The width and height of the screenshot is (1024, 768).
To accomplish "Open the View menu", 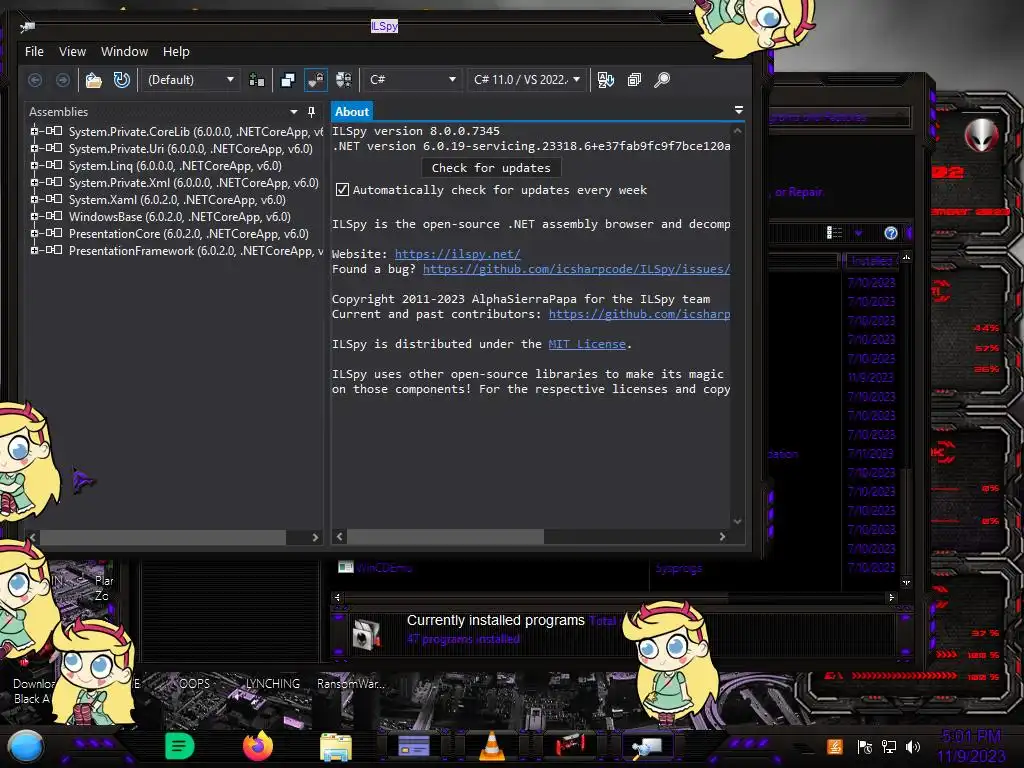I will tap(72, 52).
